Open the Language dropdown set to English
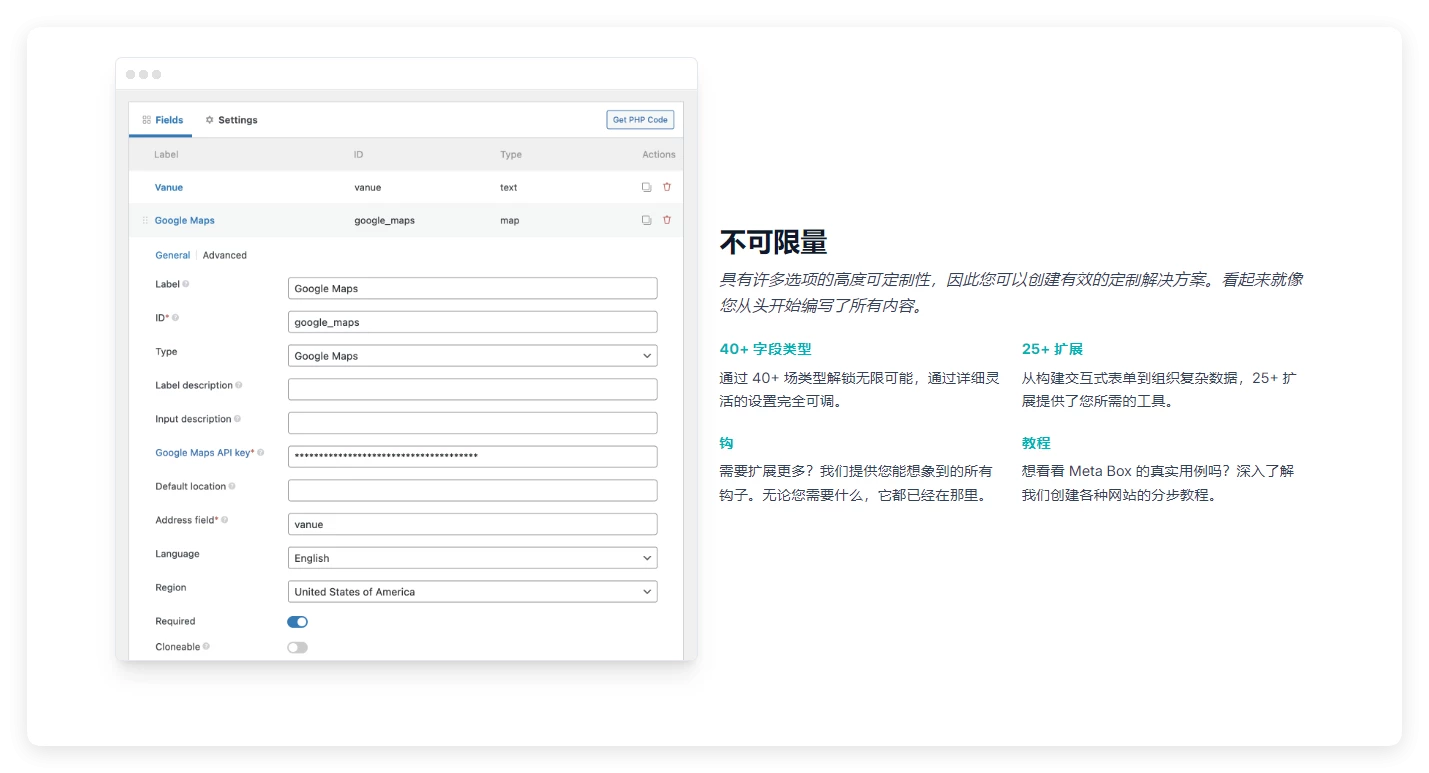 (472, 557)
